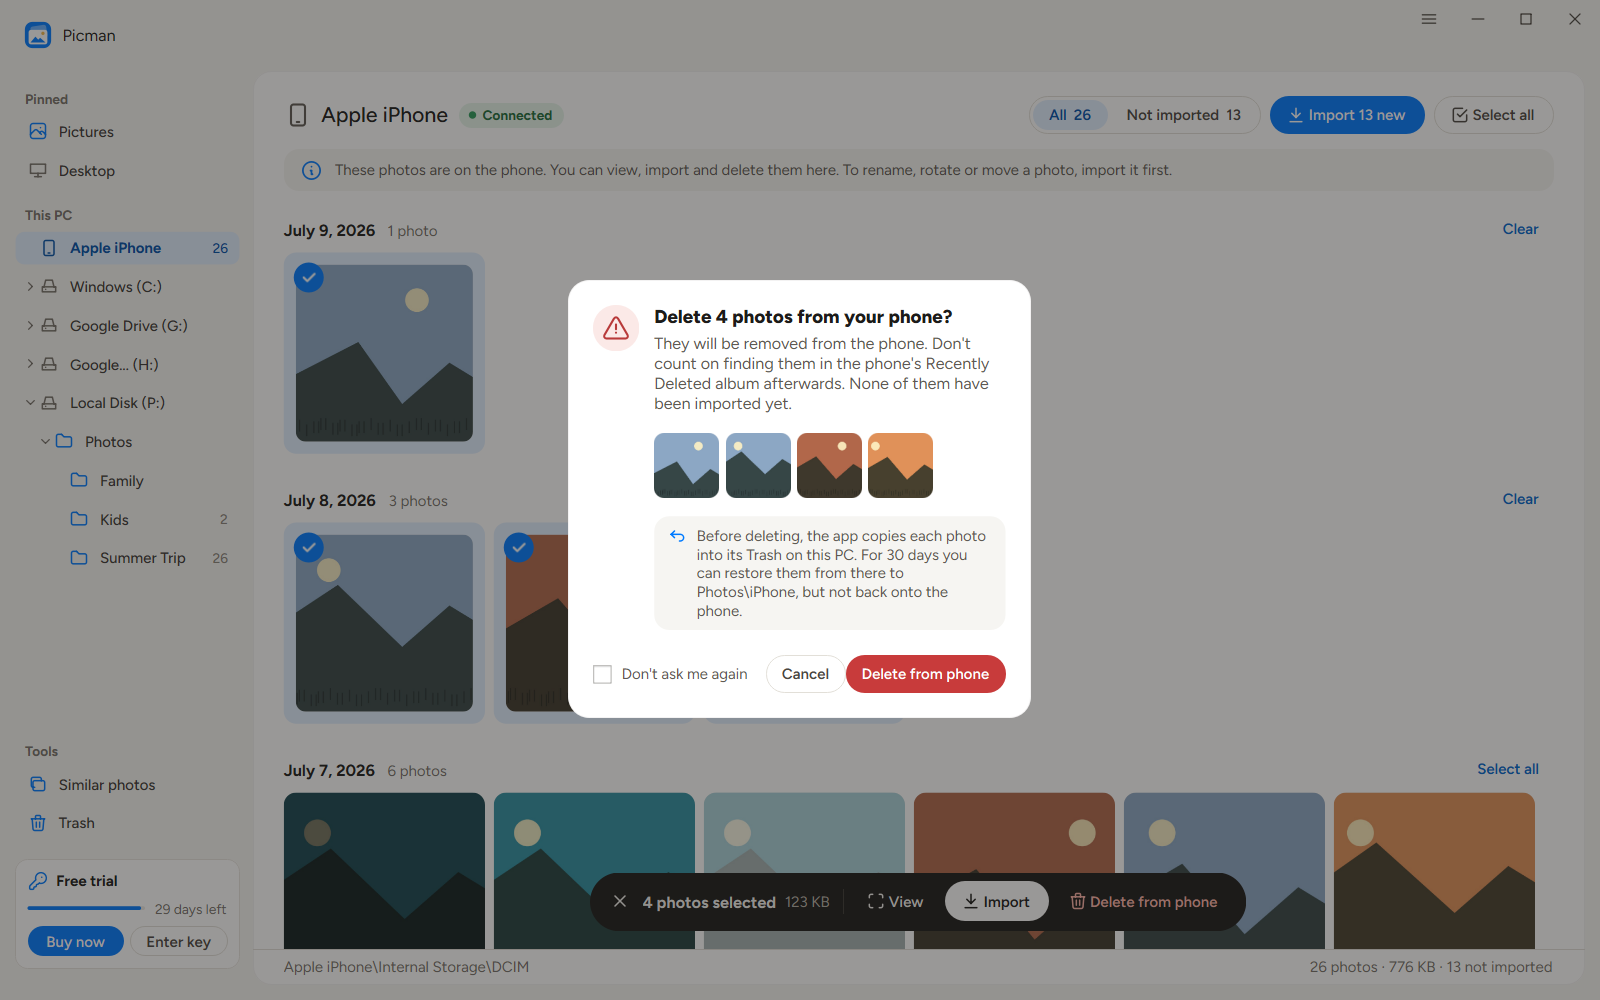Click the info icon in the banner
The image size is (1600, 1000).
tap(312, 171)
